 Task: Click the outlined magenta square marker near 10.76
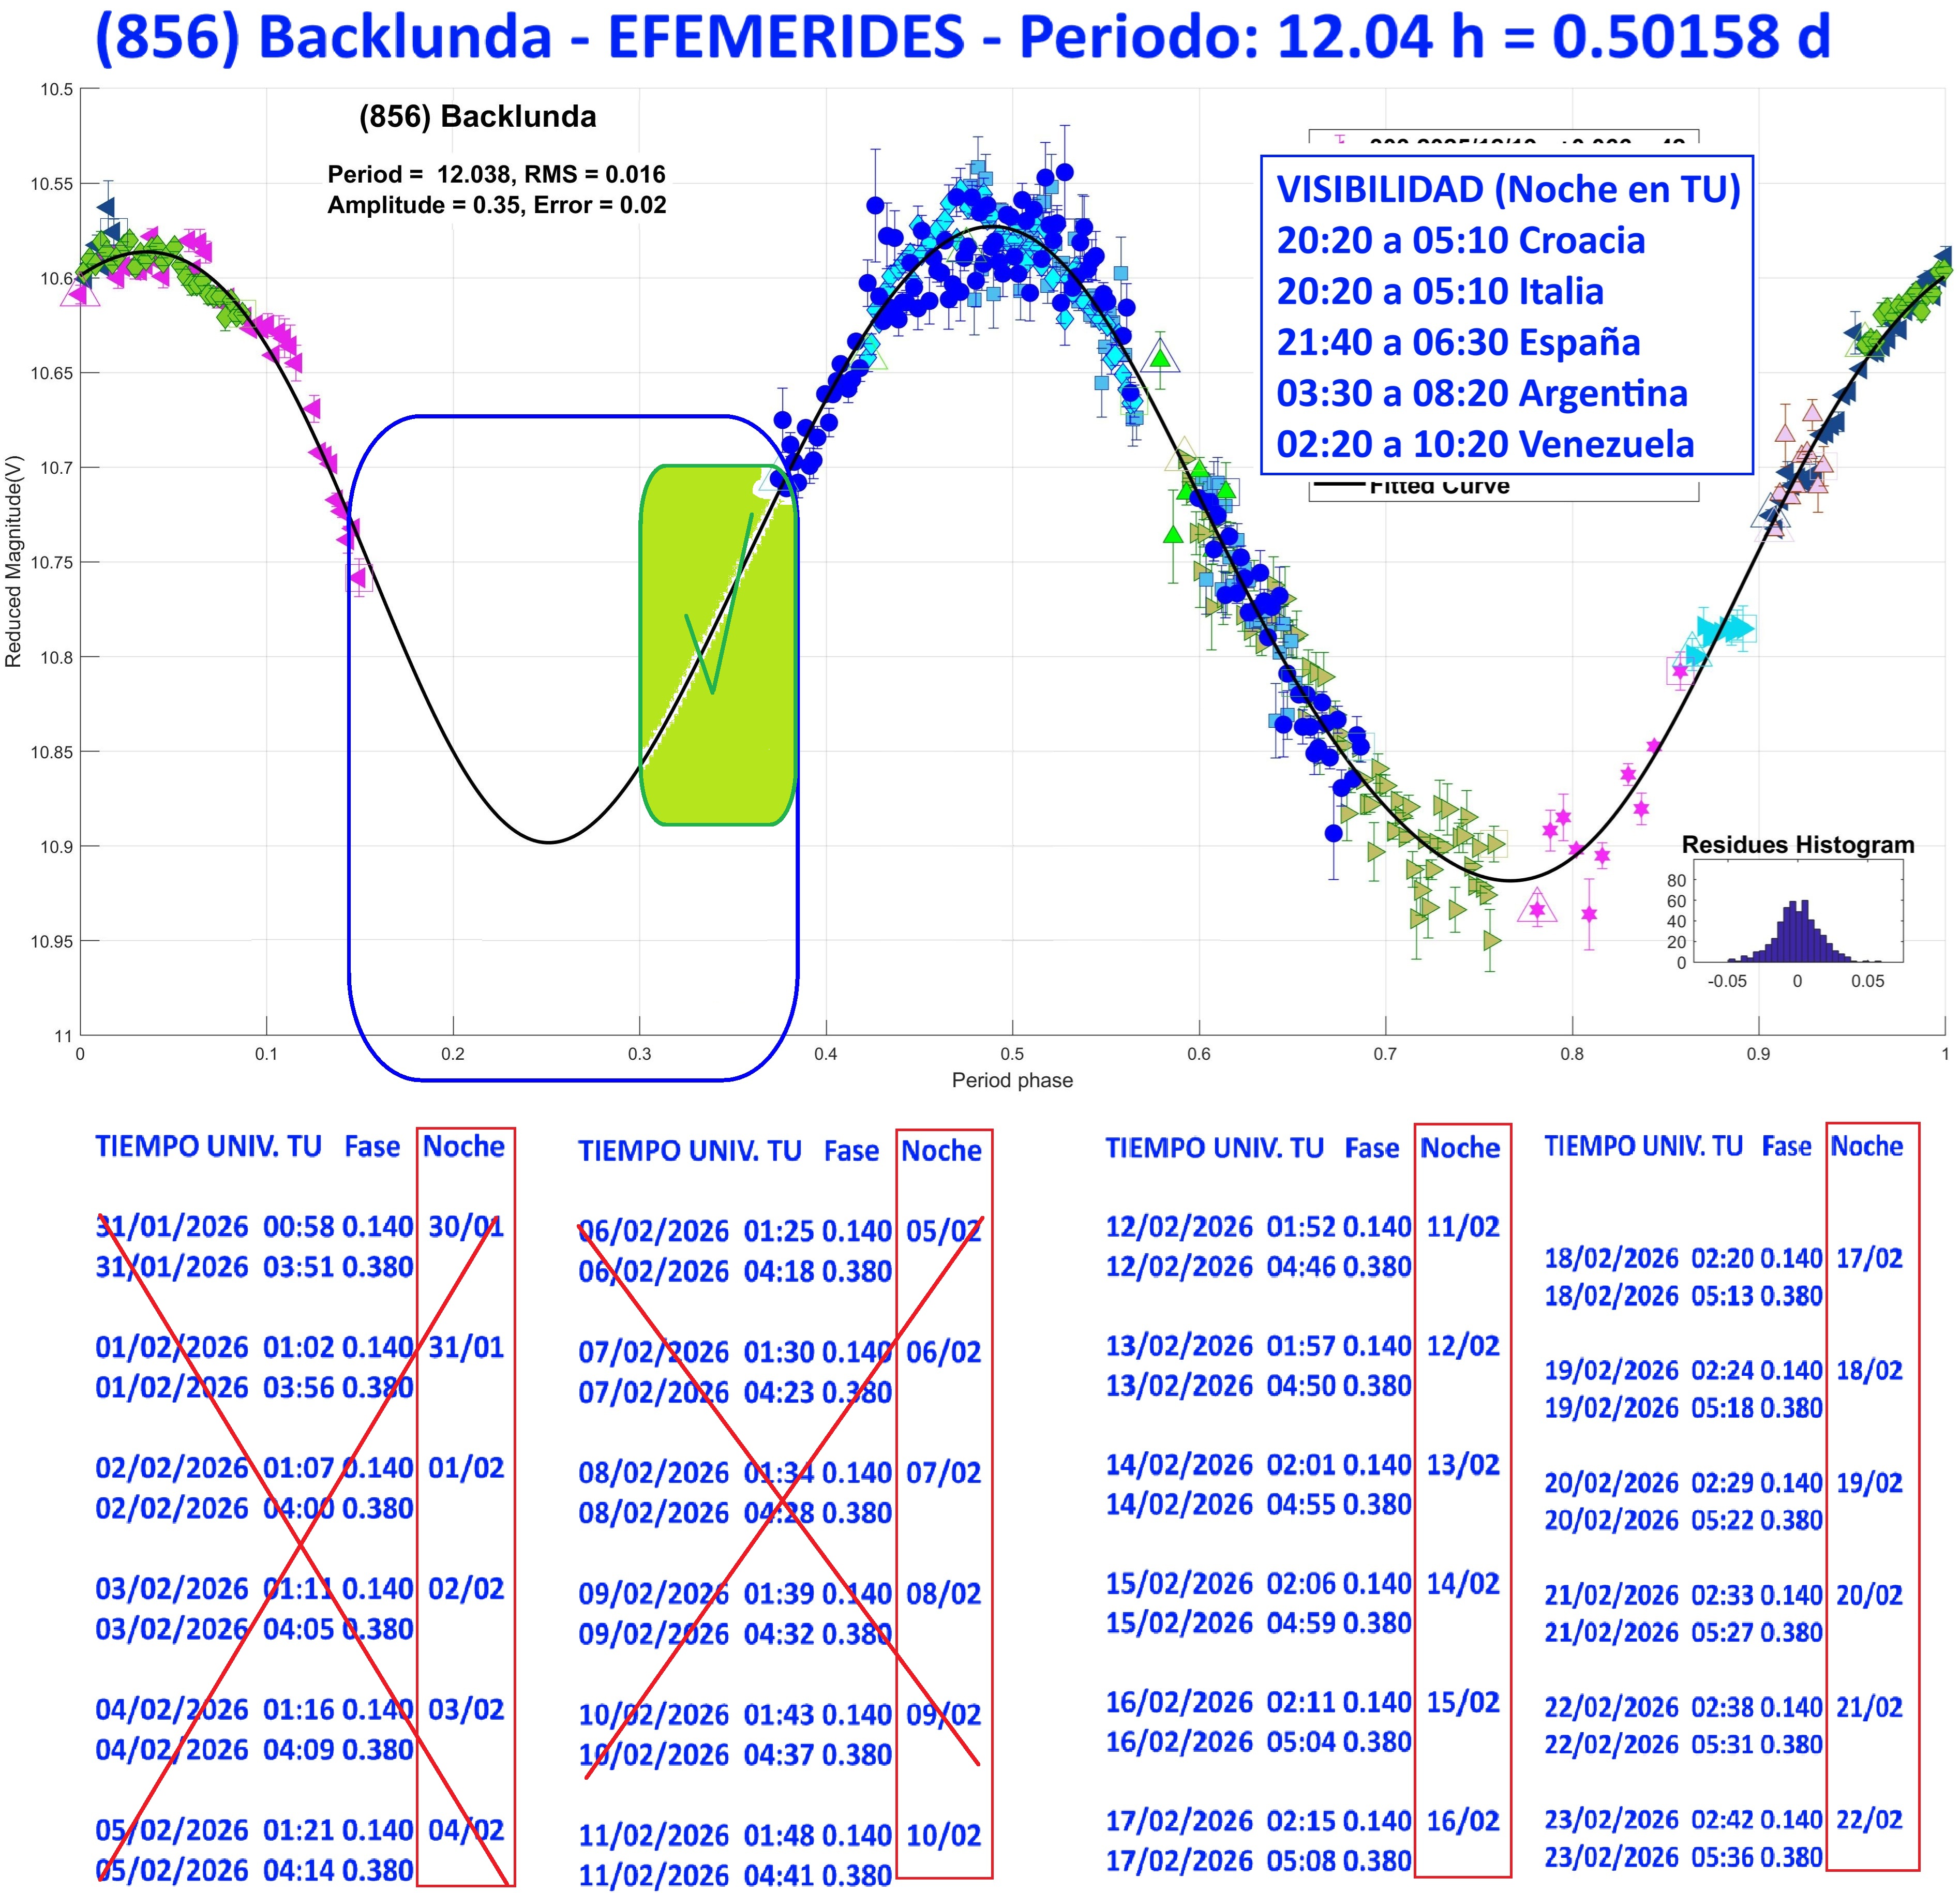point(359,577)
